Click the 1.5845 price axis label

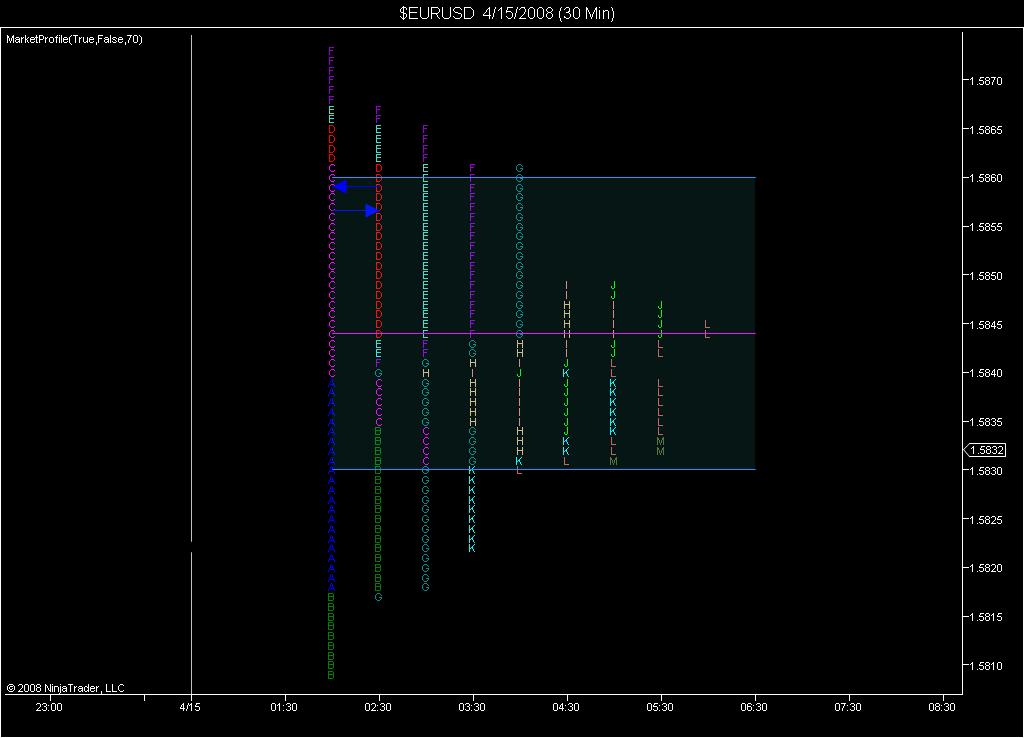click(986, 325)
